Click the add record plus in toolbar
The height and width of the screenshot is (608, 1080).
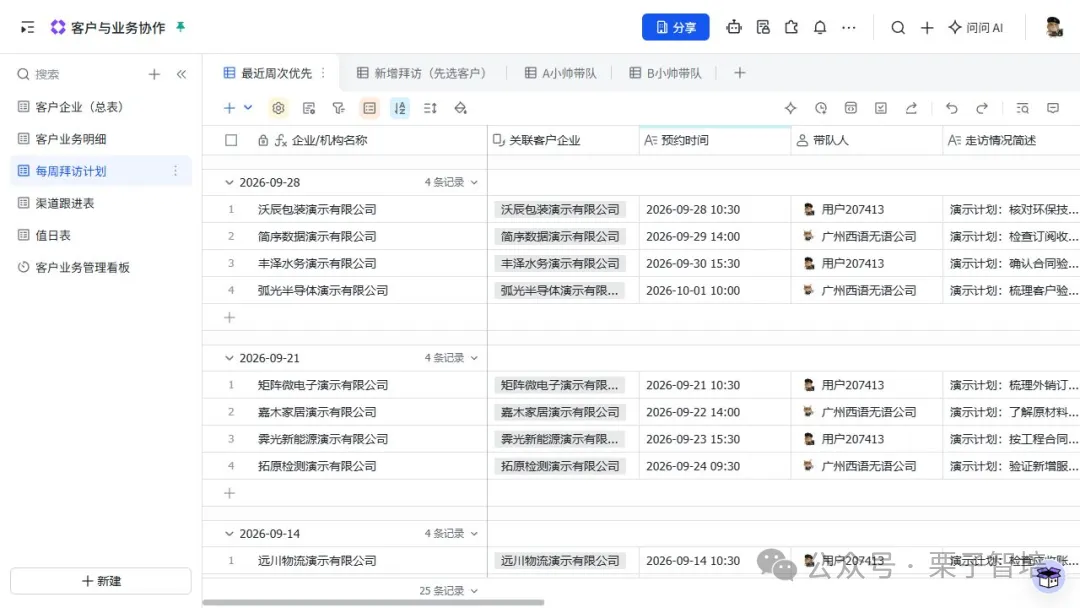point(229,108)
